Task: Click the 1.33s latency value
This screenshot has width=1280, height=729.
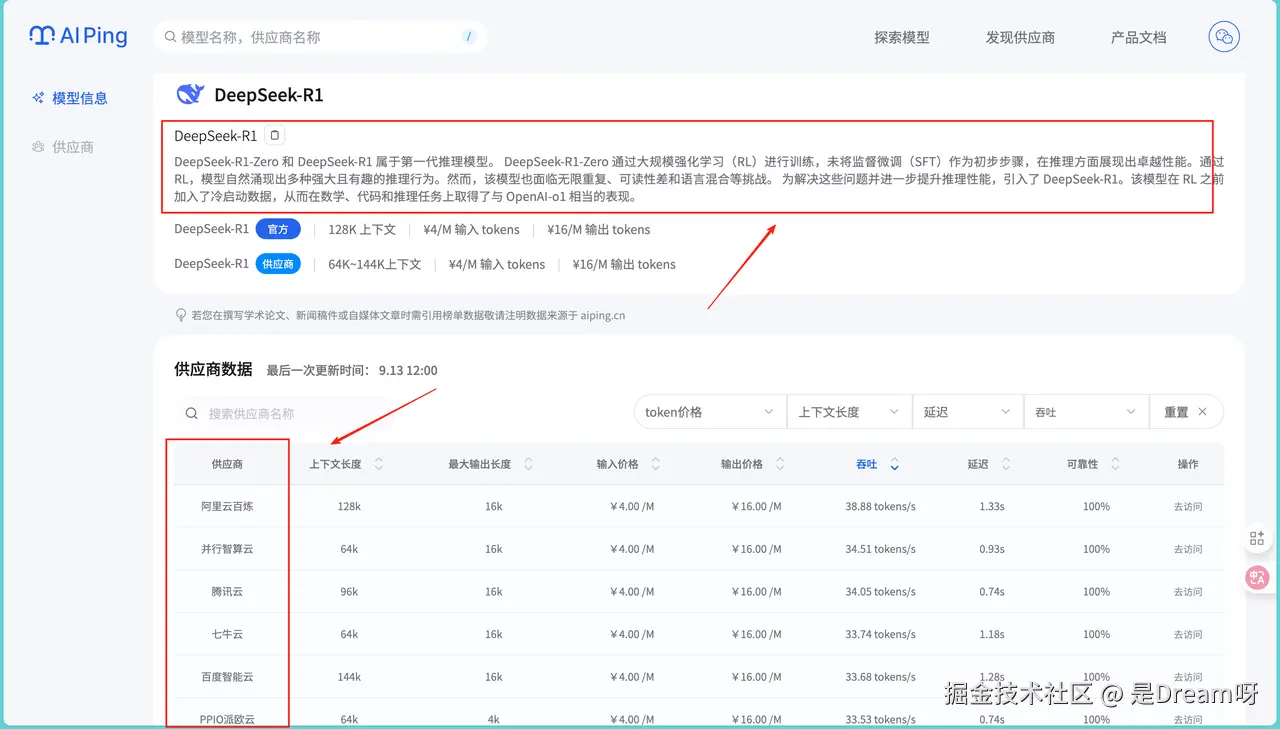Action: click(992, 507)
